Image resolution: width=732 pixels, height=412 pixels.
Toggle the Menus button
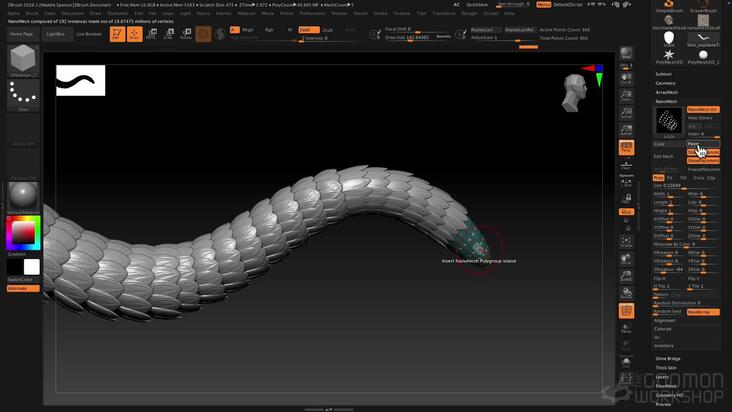[x=543, y=5]
